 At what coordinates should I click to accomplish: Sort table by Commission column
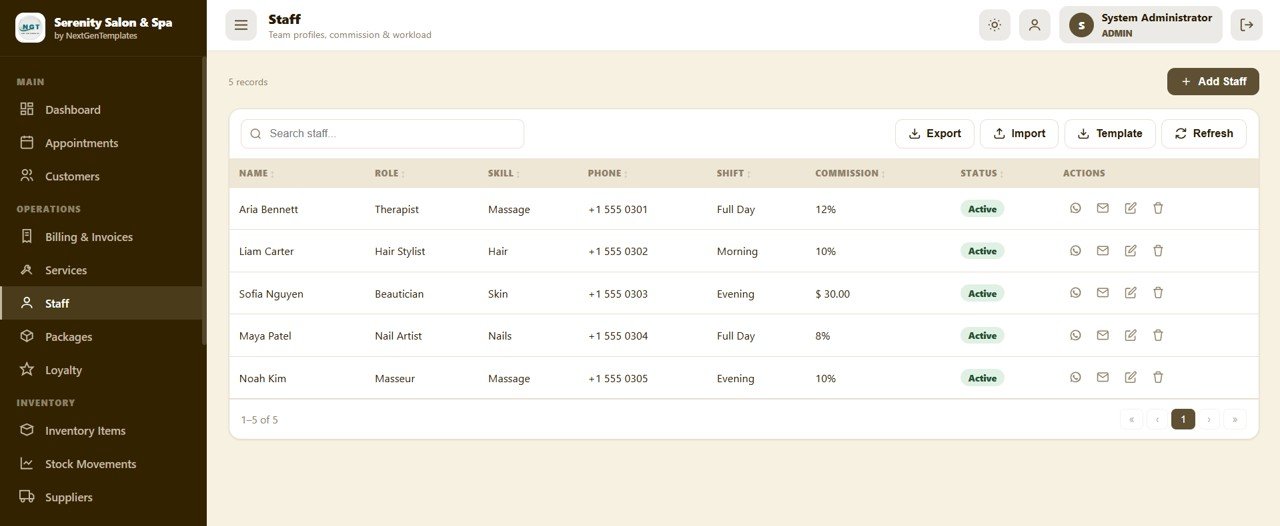tap(850, 173)
